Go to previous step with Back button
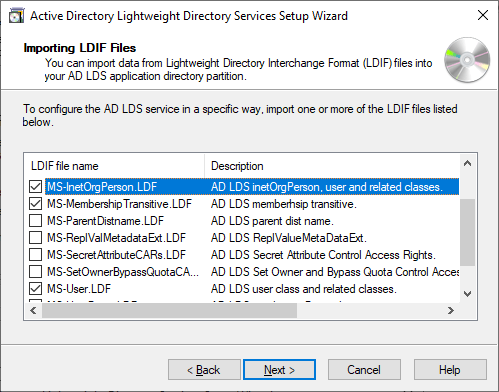The height and width of the screenshot is (392, 499). click(204, 370)
